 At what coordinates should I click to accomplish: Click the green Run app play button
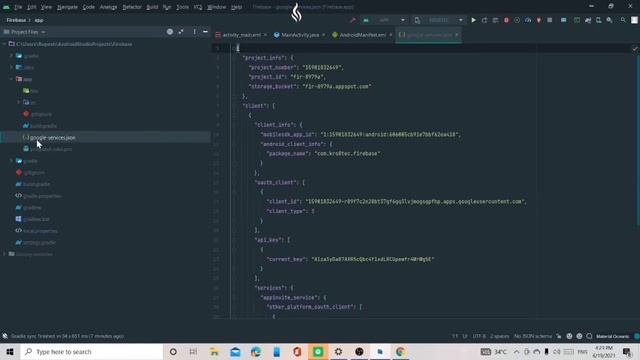[473, 20]
